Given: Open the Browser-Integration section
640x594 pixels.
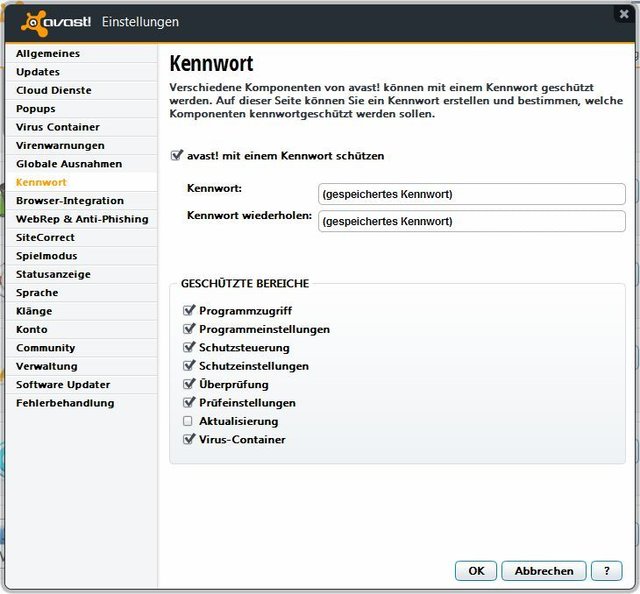Looking at the screenshot, I should (x=70, y=201).
